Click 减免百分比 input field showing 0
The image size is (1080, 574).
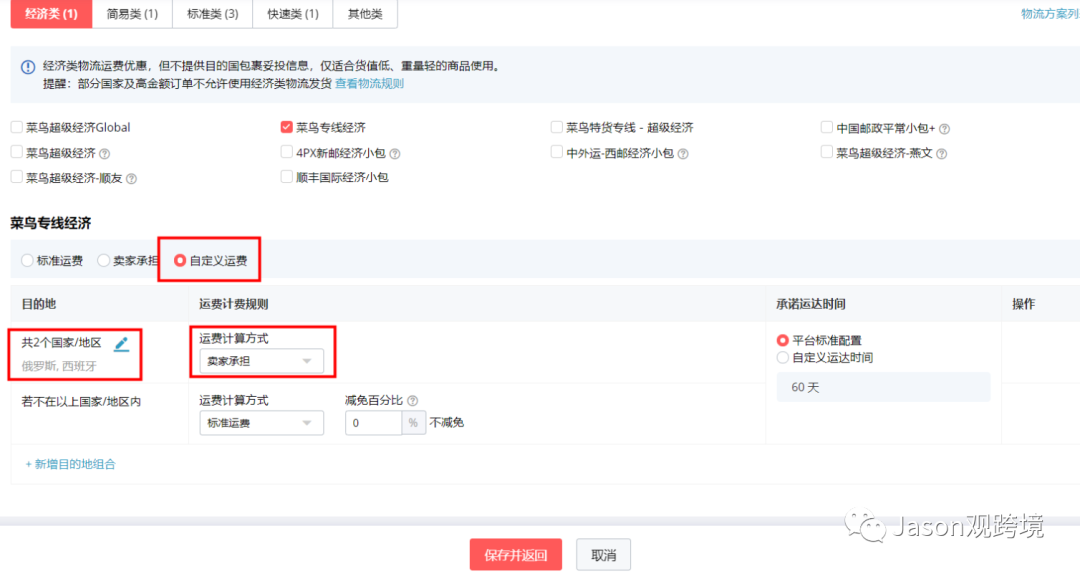tap(373, 423)
